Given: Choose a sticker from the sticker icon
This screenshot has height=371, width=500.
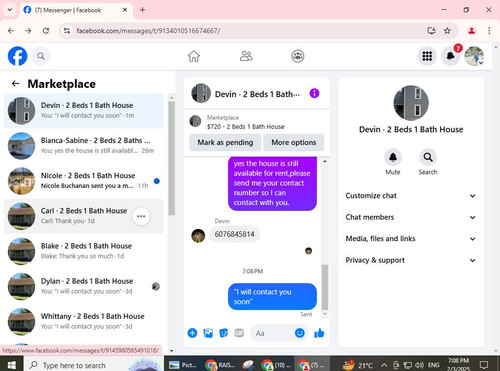Looking at the screenshot, I should pos(223,333).
